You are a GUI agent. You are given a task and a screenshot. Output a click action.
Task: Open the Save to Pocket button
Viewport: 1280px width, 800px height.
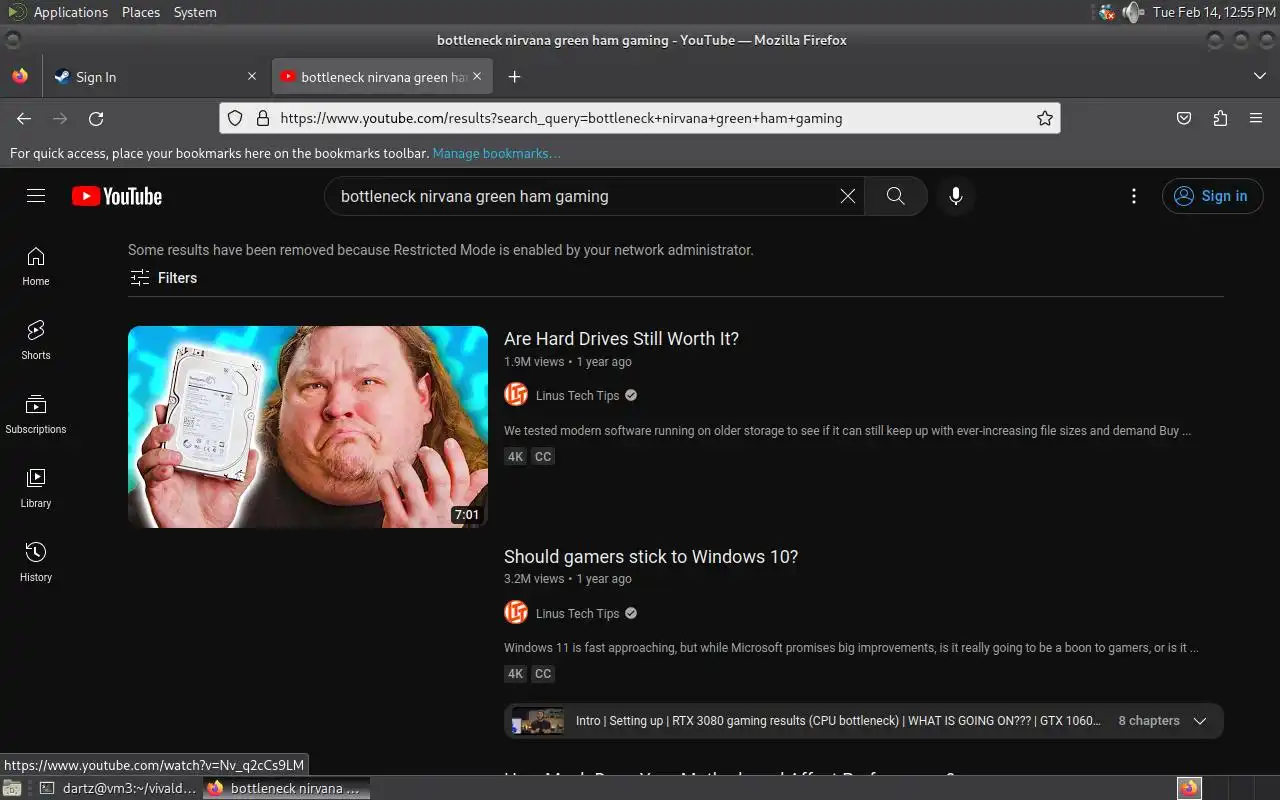pos(1184,118)
